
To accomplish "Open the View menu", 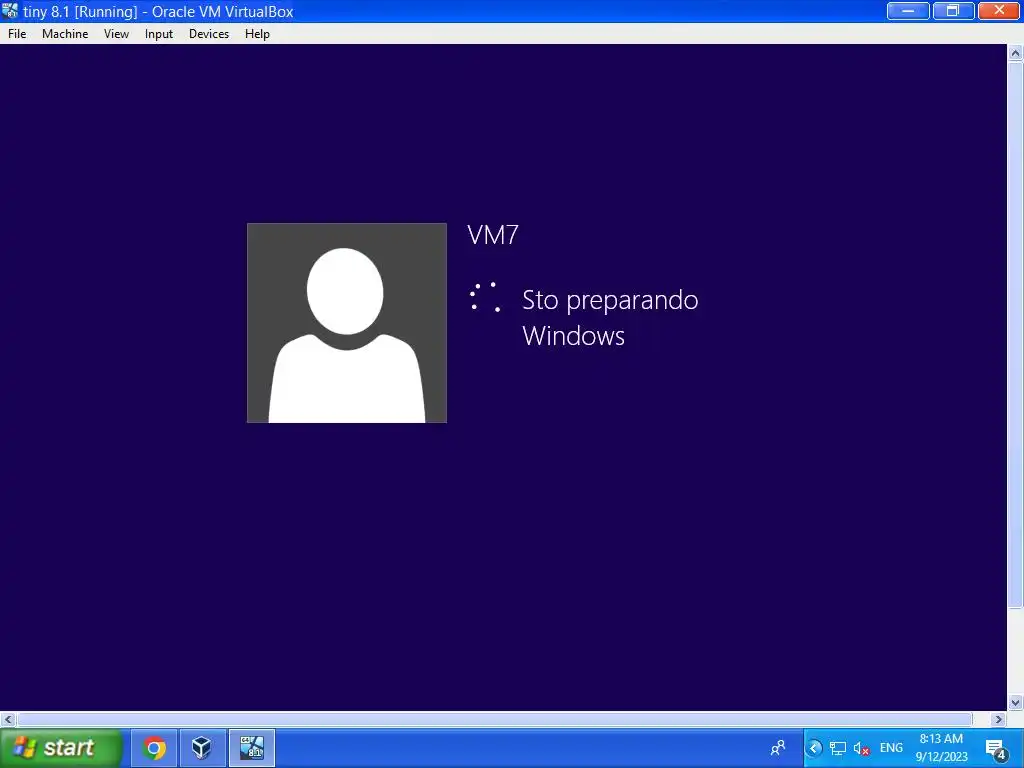I will 116,34.
